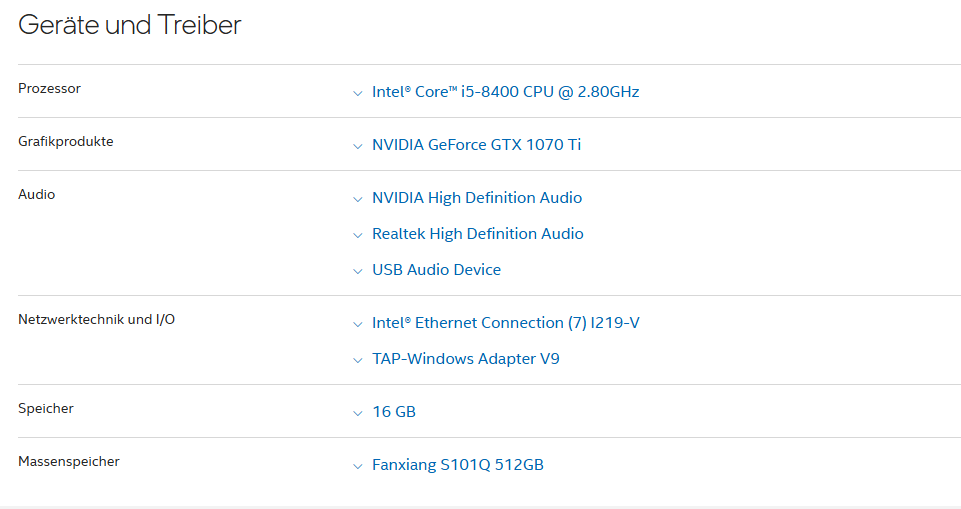Expand the Fanxiang S101Q 512GB chevron
The width and height of the screenshot is (961, 509).
358,467
